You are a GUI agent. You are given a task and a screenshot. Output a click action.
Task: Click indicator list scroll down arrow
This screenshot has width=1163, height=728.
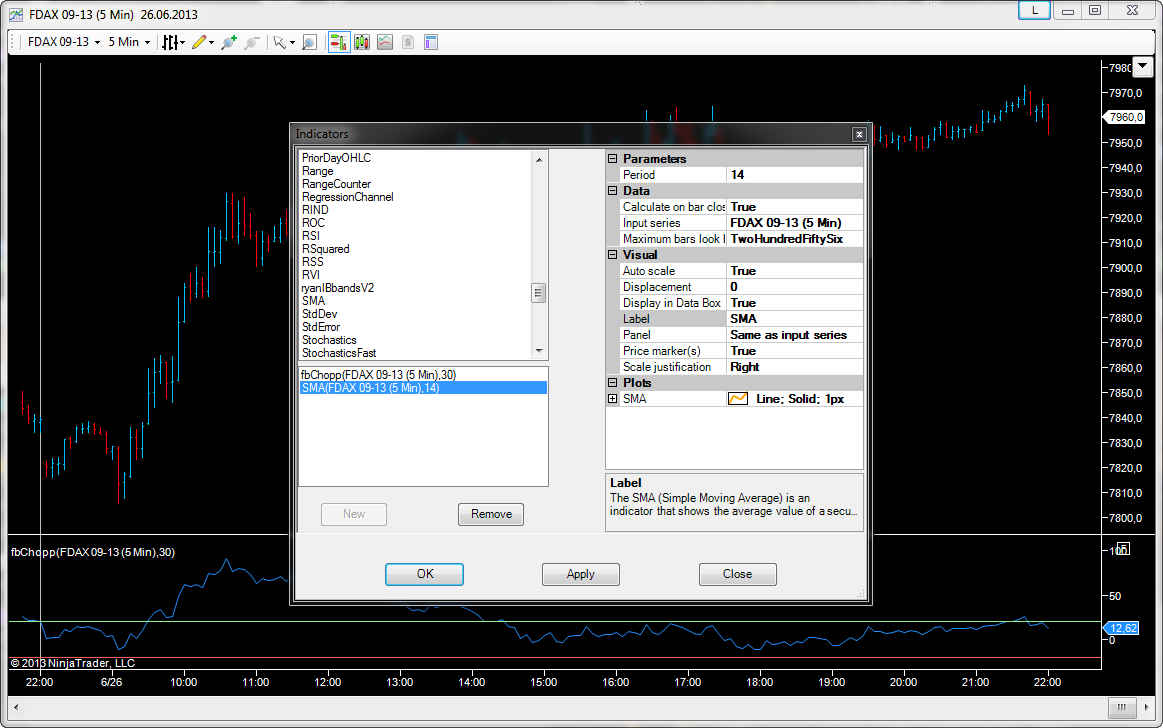[539, 351]
